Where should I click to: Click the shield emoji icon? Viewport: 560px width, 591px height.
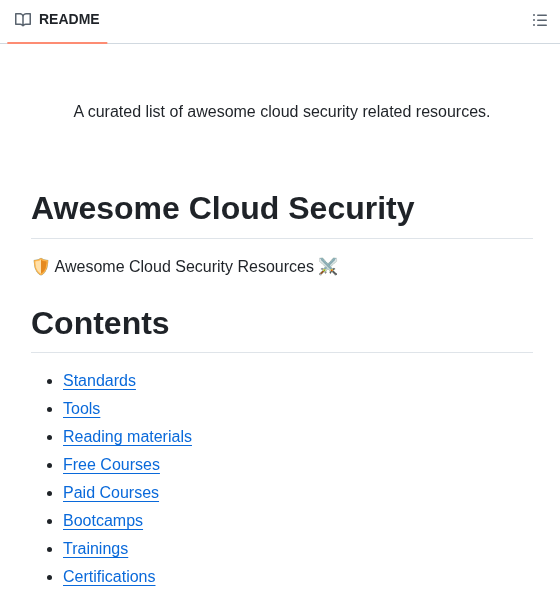click(x=41, y=266)
